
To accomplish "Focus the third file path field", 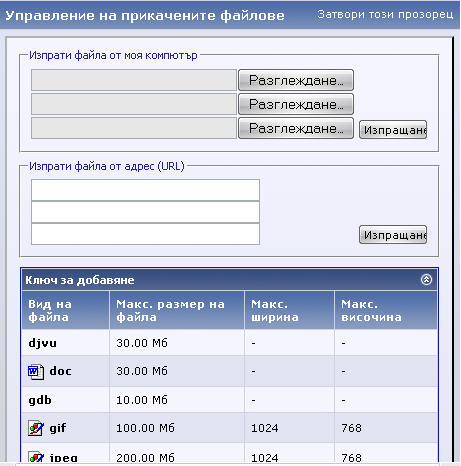I will (x=134, y=128).
